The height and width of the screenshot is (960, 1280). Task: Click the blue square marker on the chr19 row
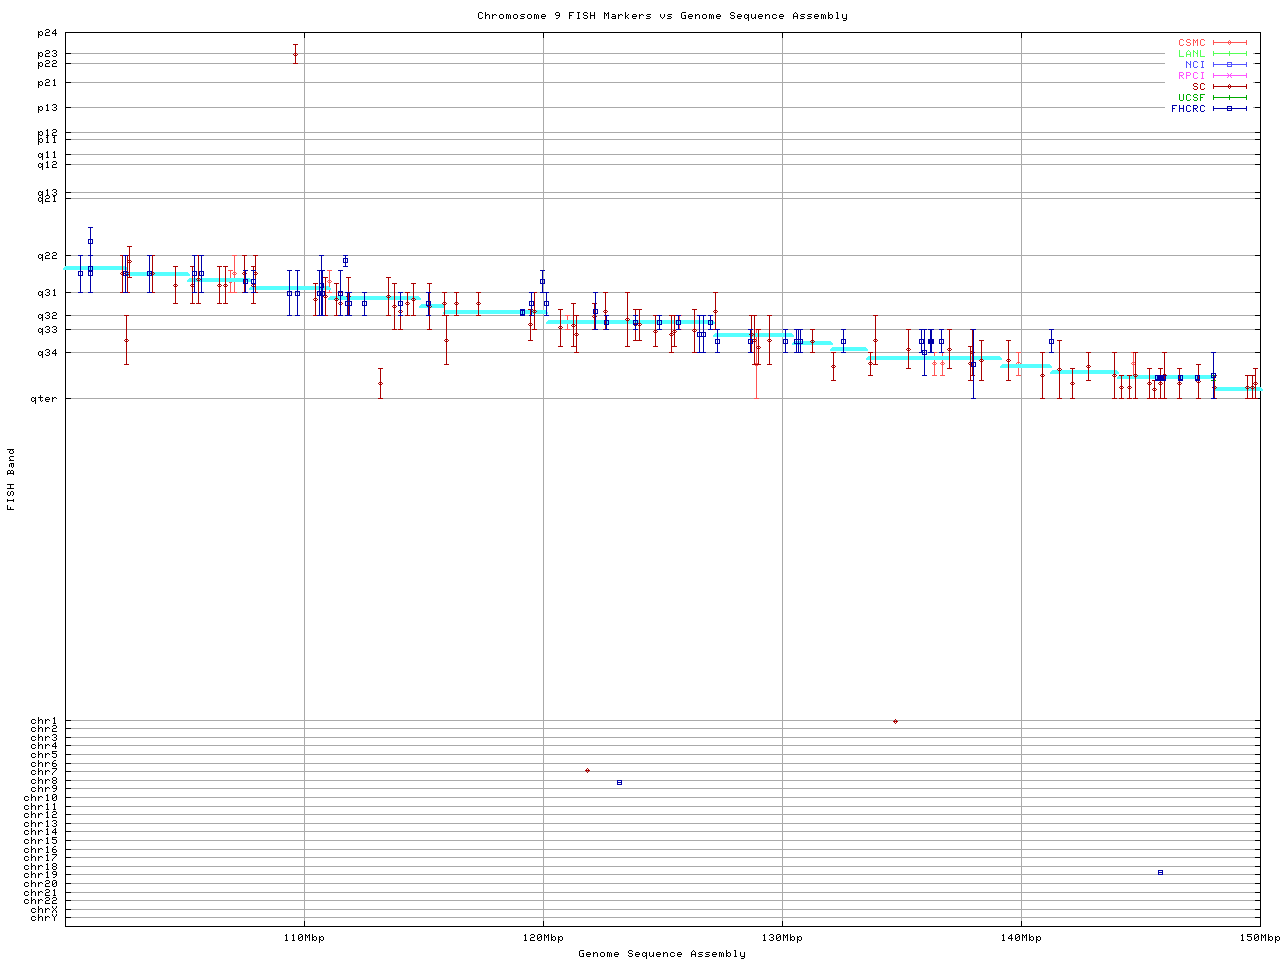coord(1160,872)
